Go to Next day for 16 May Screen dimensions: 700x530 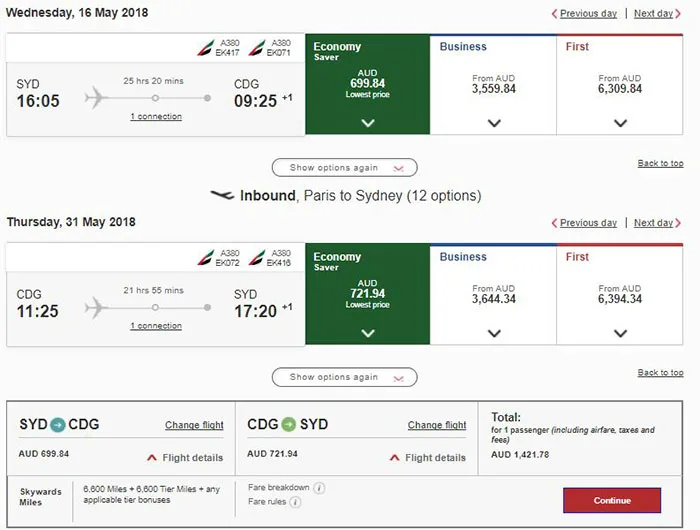click(655, 14)
